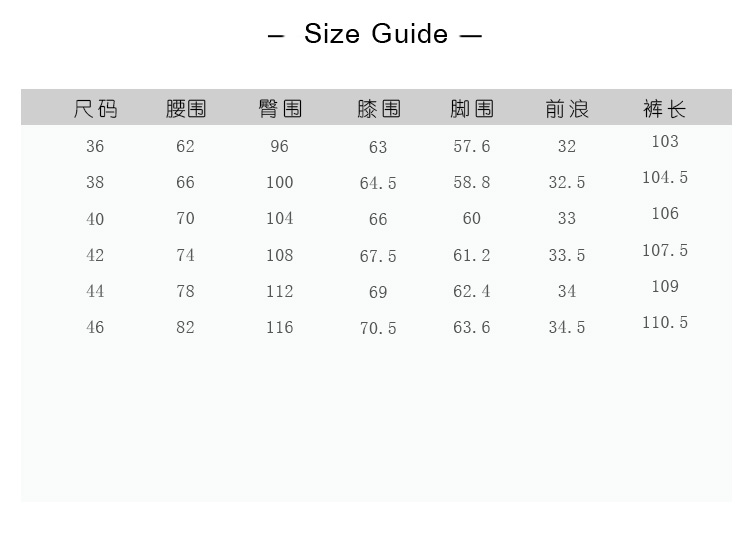Click the leg opening value 62.4
The image size is (750, 535).
(x=472, y=291)
